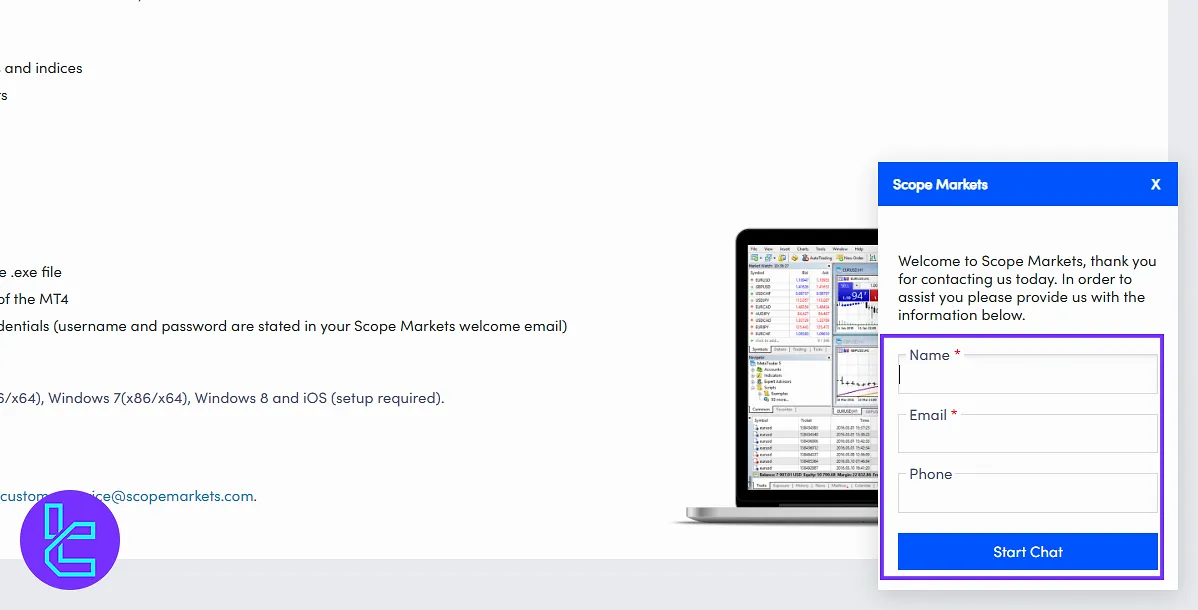Select the Accounts item in Navigator
The height and width of the screenshot is (610, 1198).
coord(771,367)
